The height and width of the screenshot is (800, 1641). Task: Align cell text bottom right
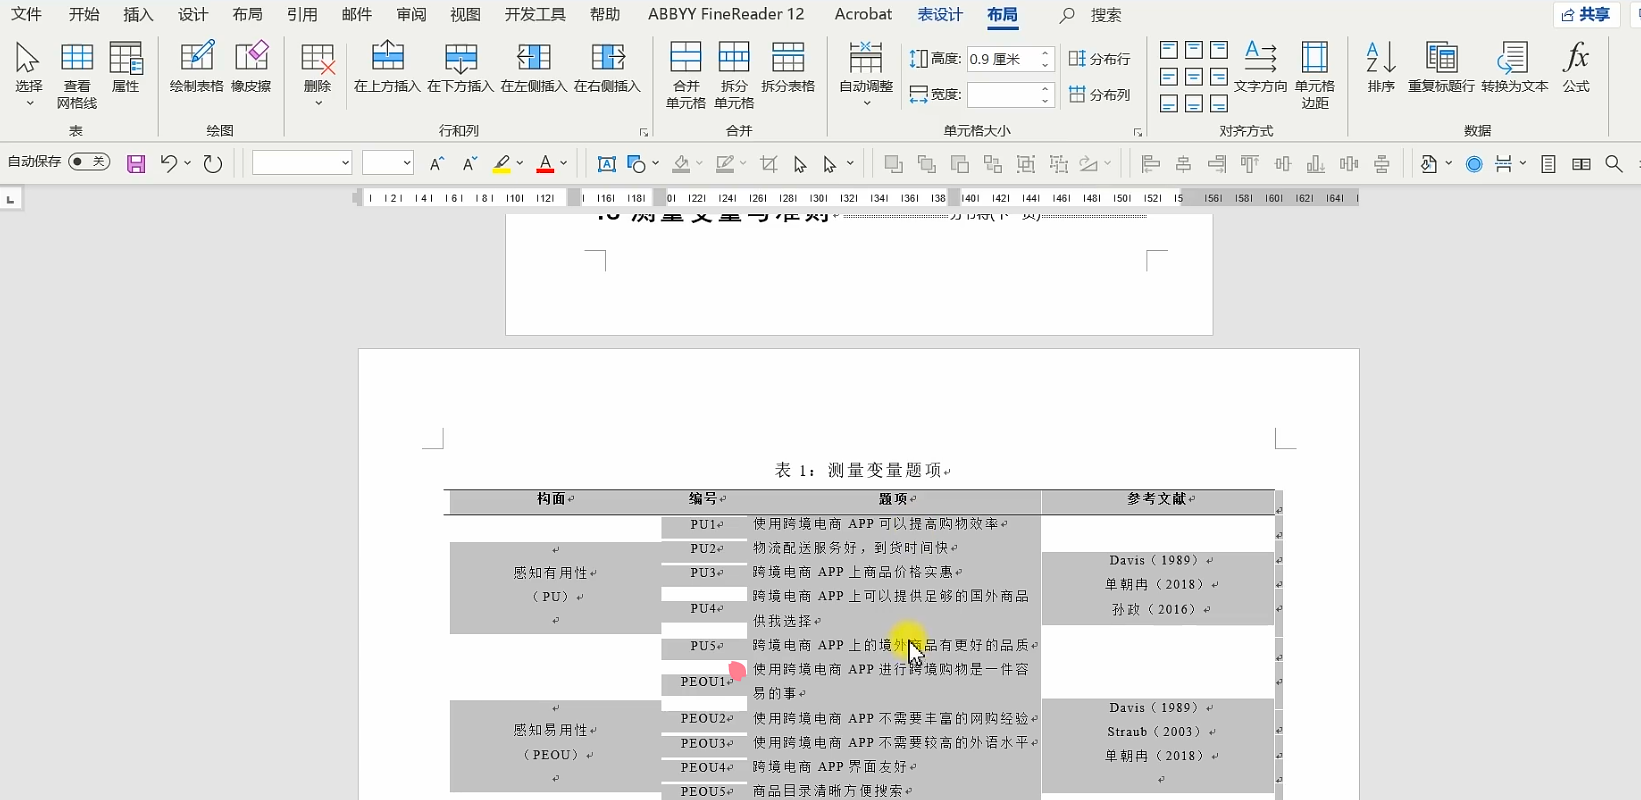pos(1219,104)
